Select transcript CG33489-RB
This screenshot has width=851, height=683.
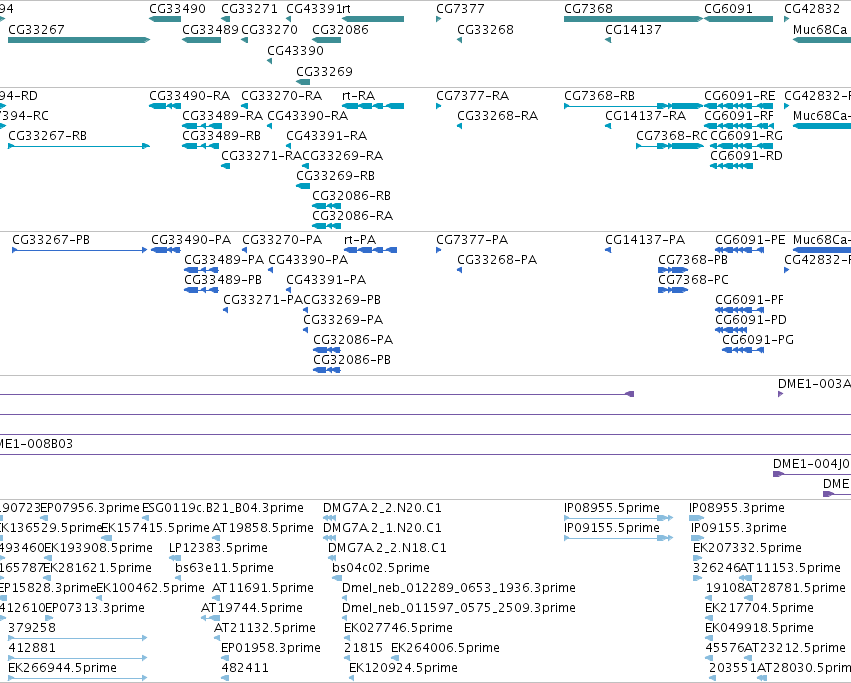point(222,136)
